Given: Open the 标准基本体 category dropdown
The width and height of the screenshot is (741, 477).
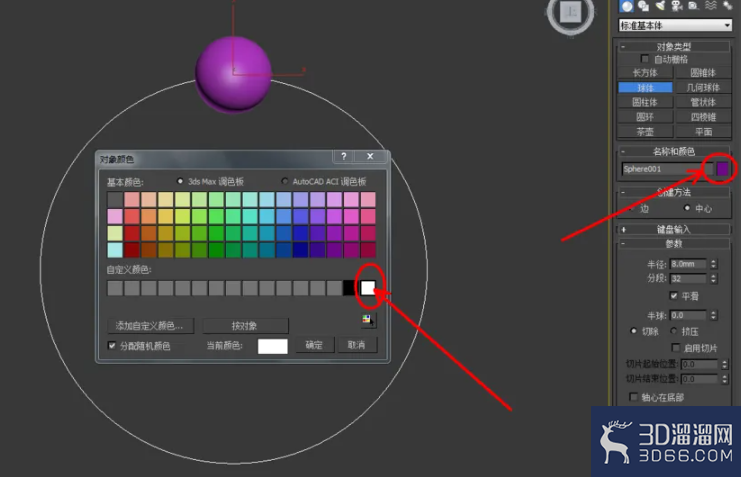Looking at the screenshot, I should [675, 25].
